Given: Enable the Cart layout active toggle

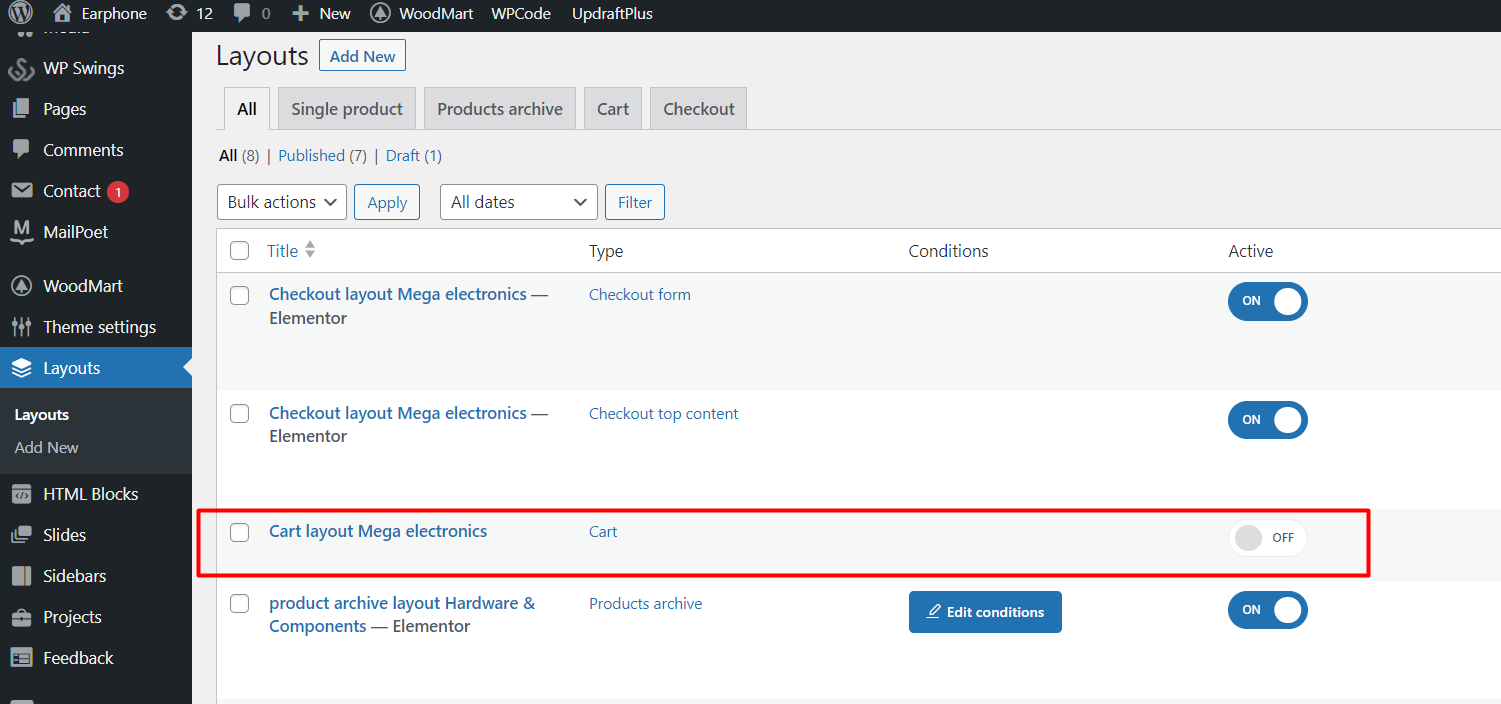Looking at the screenshot, I should [1268, 538].
